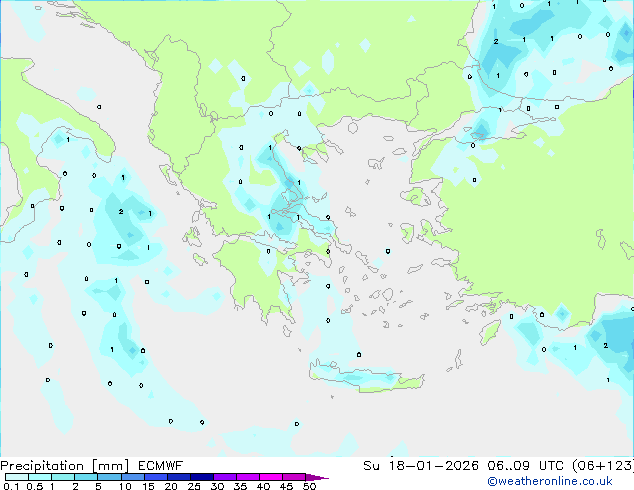This screenshot has width=634, height=490.
Task: Pick the 15–20 mm blue legend swatch
Action: pos(156,477)
